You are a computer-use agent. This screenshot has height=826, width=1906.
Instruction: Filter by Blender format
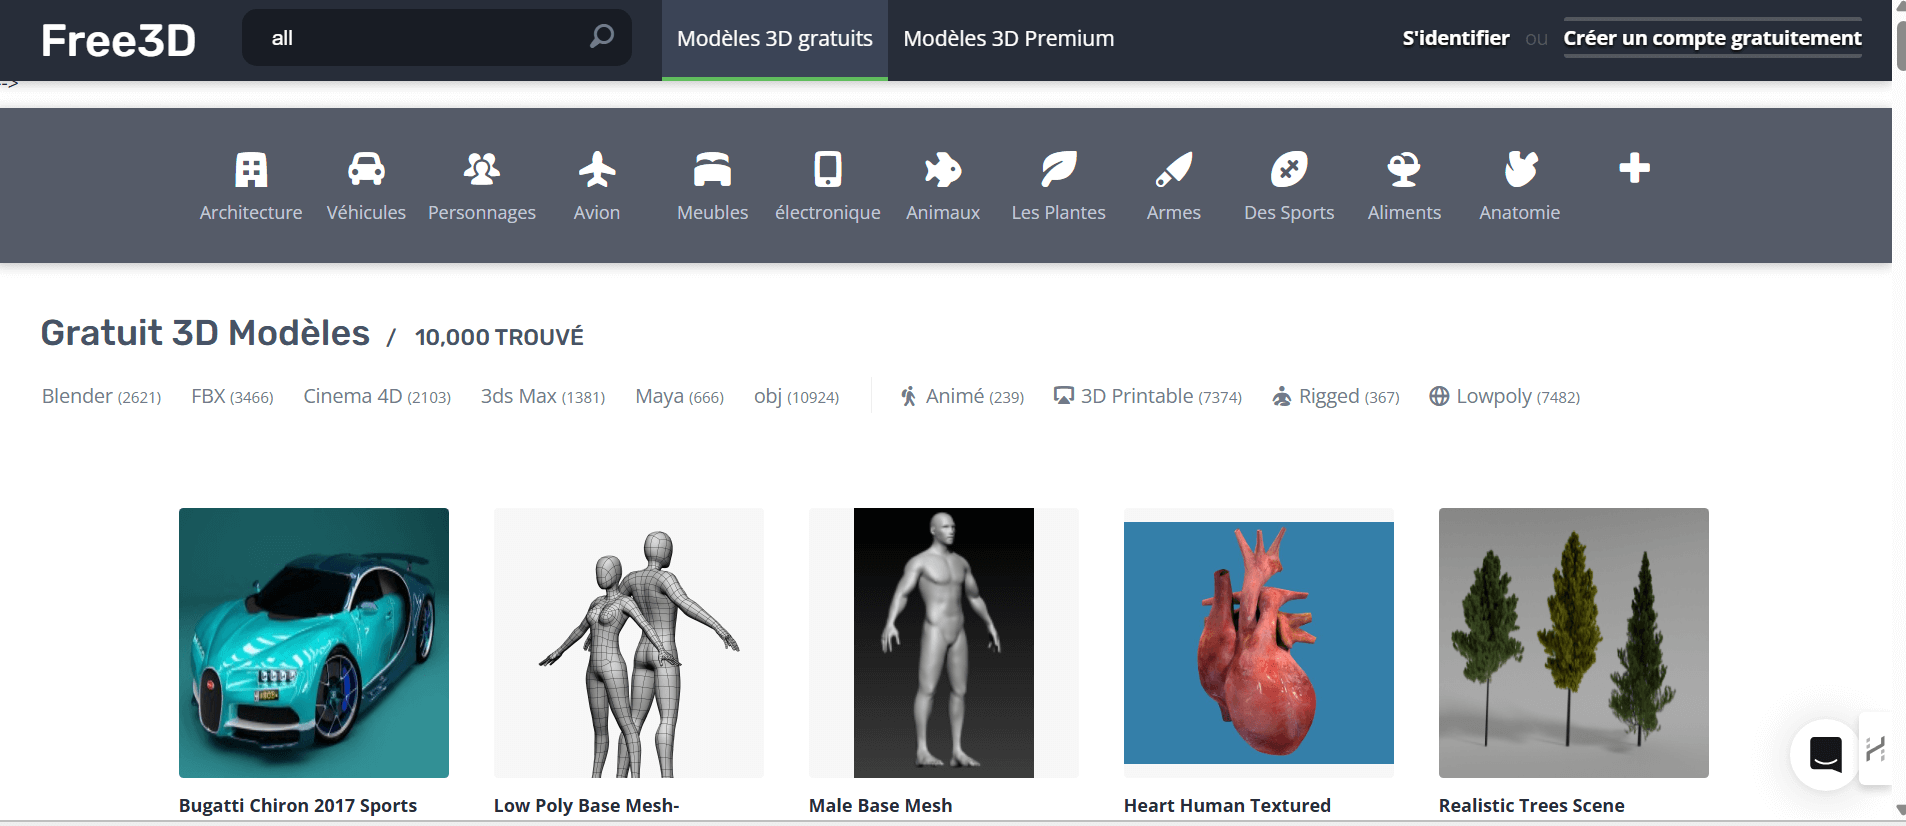point(101,396)
